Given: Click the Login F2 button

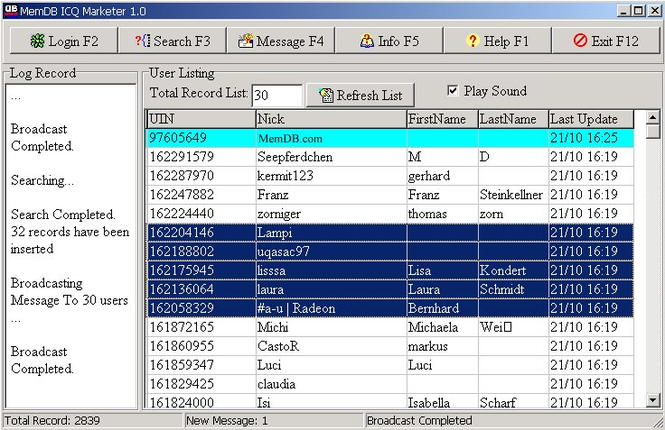Looking at the screenshot, I should coord(64,41).
